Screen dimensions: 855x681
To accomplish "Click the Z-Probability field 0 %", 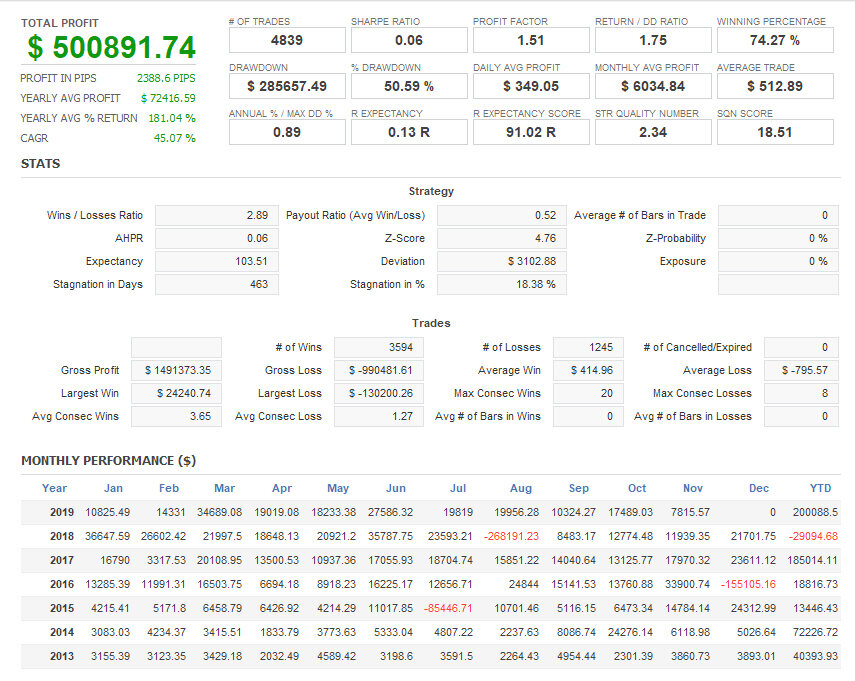I will pos(778,238).
